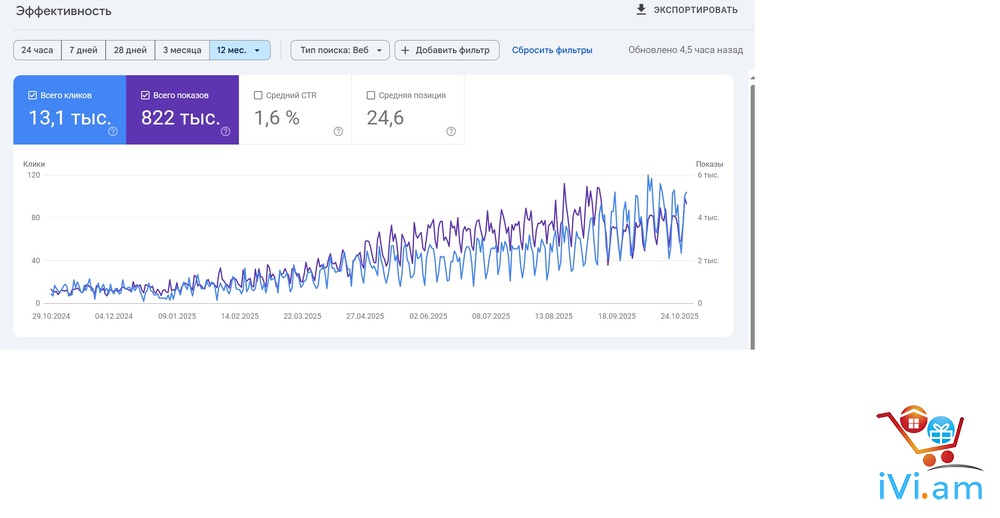
Task: Expand the Тип поиска: Веб dropdown
Action: pos(339,50)
